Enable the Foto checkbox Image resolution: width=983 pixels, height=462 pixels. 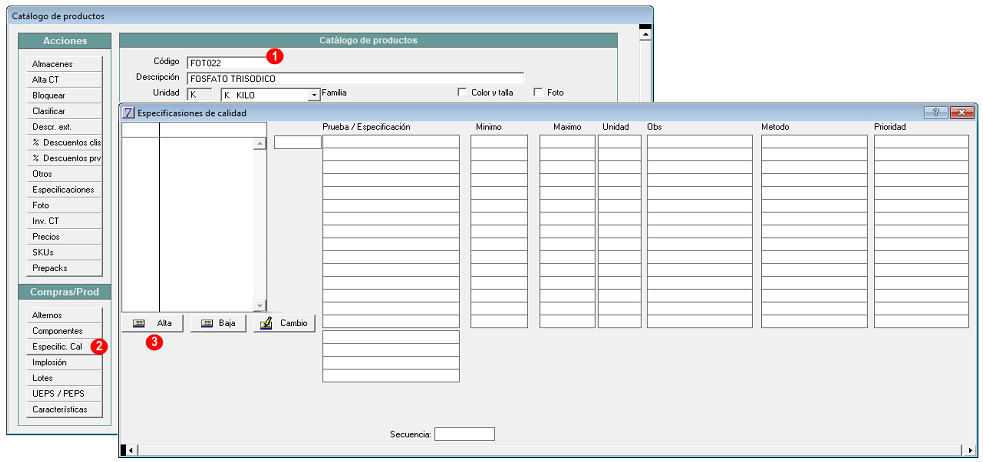pos(538,92)
